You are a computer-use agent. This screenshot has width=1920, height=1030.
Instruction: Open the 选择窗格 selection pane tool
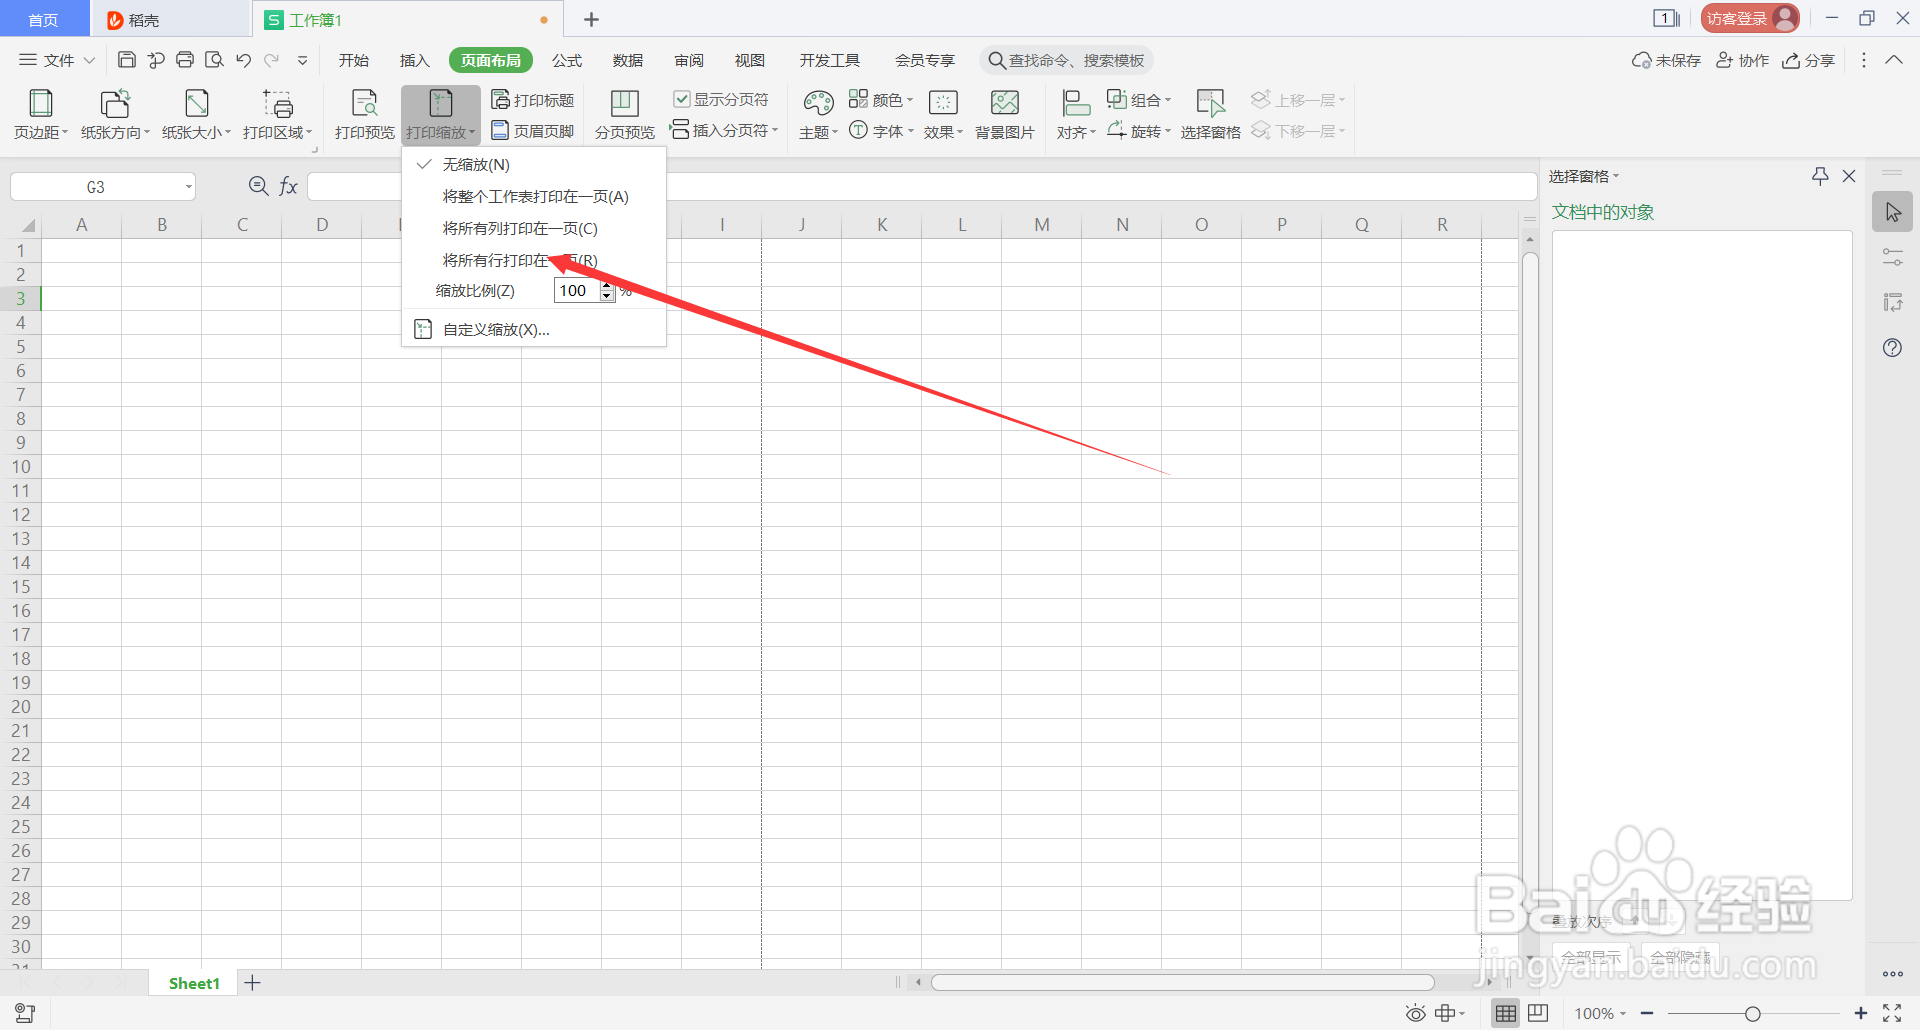1210,114
